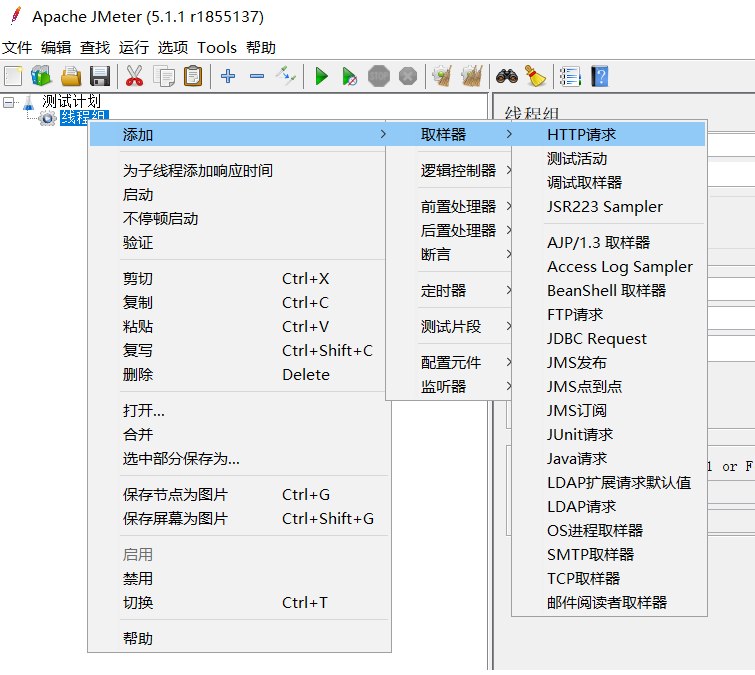
Task: Click the Save floppy disk icon
Action: point(100,76)
